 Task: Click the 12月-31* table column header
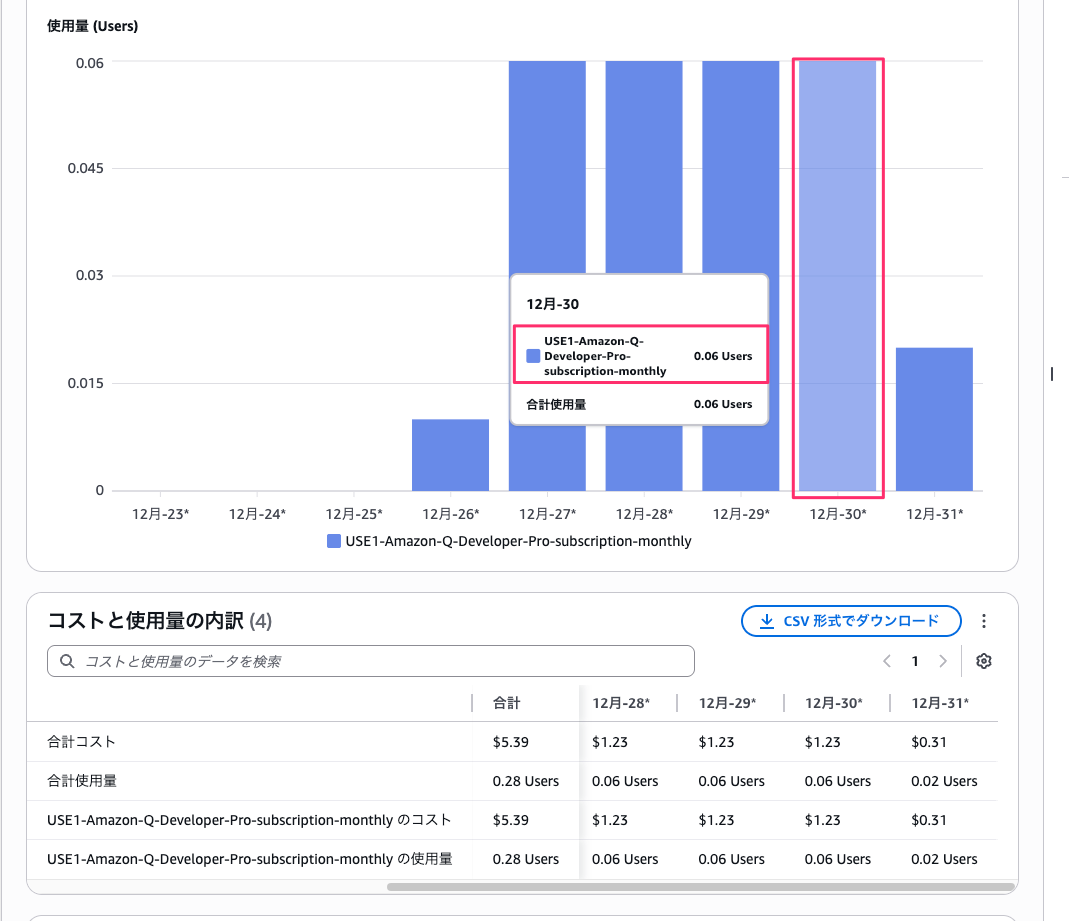click(x=939, y=703)
